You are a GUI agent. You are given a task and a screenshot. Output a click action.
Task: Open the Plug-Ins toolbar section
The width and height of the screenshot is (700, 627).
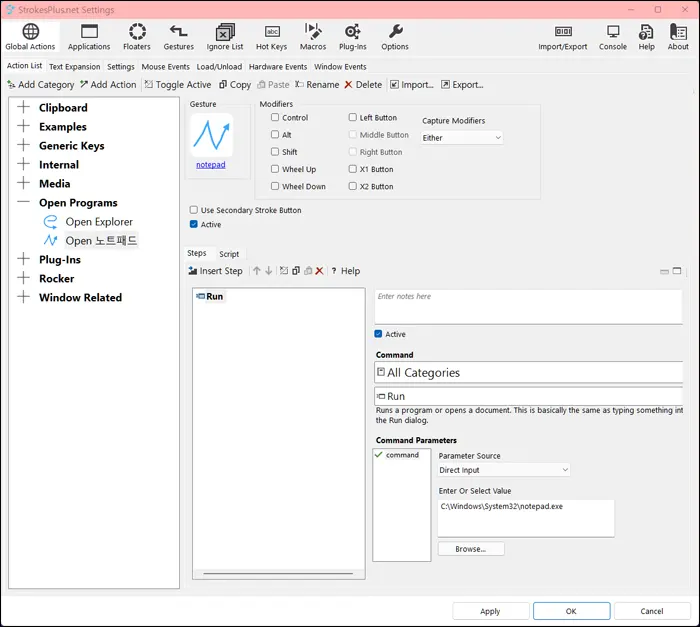353,37
